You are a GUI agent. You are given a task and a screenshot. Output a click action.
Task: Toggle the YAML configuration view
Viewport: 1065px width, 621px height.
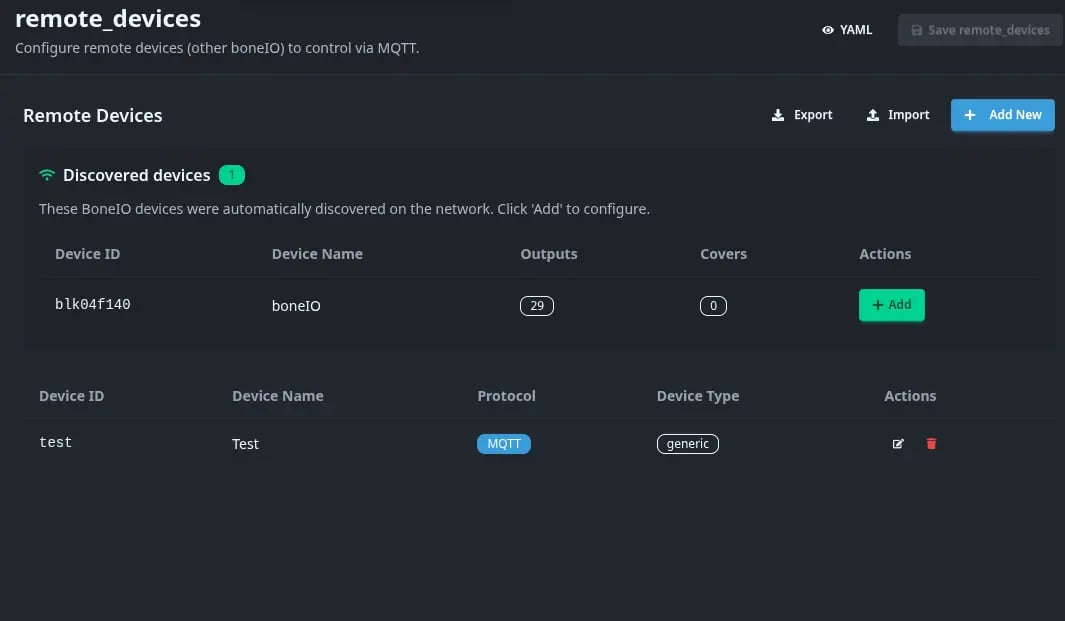845,30
